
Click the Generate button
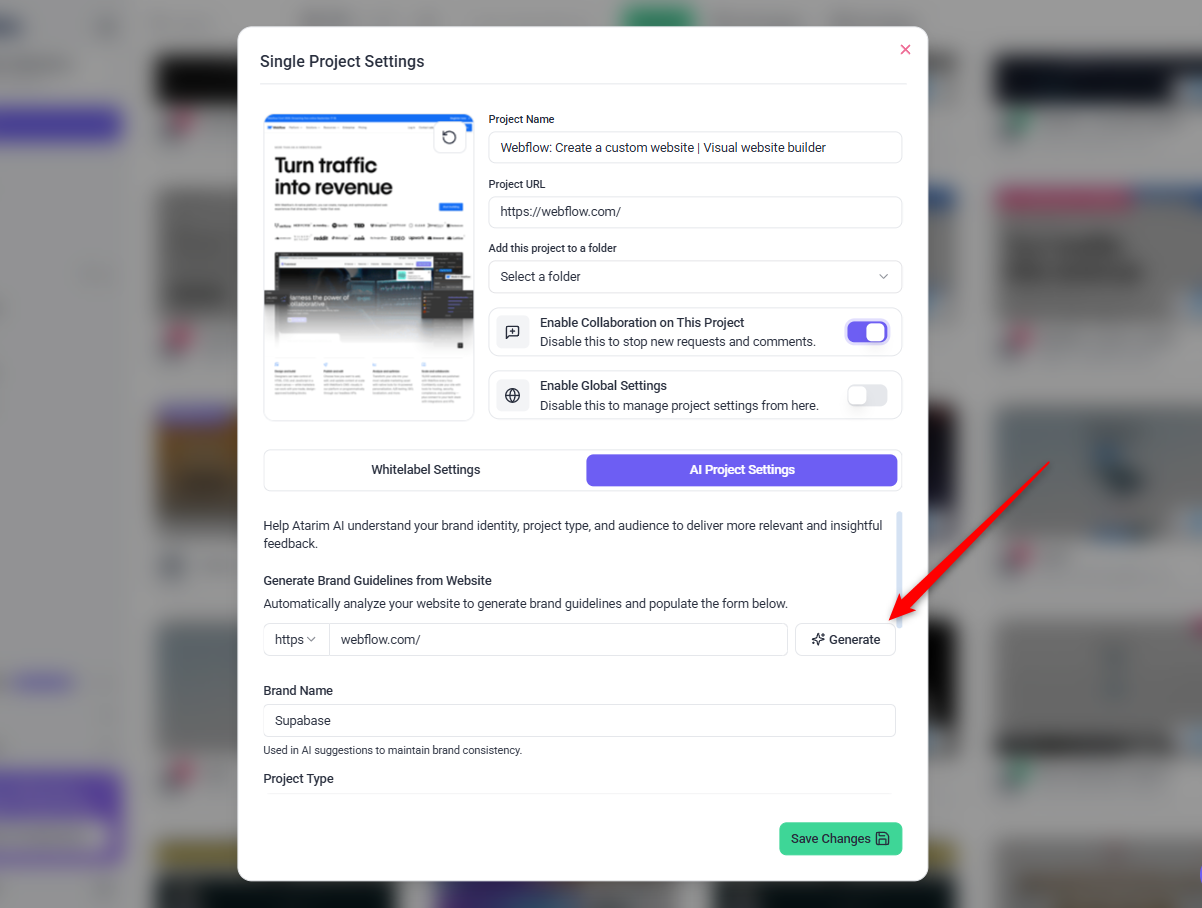point(845,640)
